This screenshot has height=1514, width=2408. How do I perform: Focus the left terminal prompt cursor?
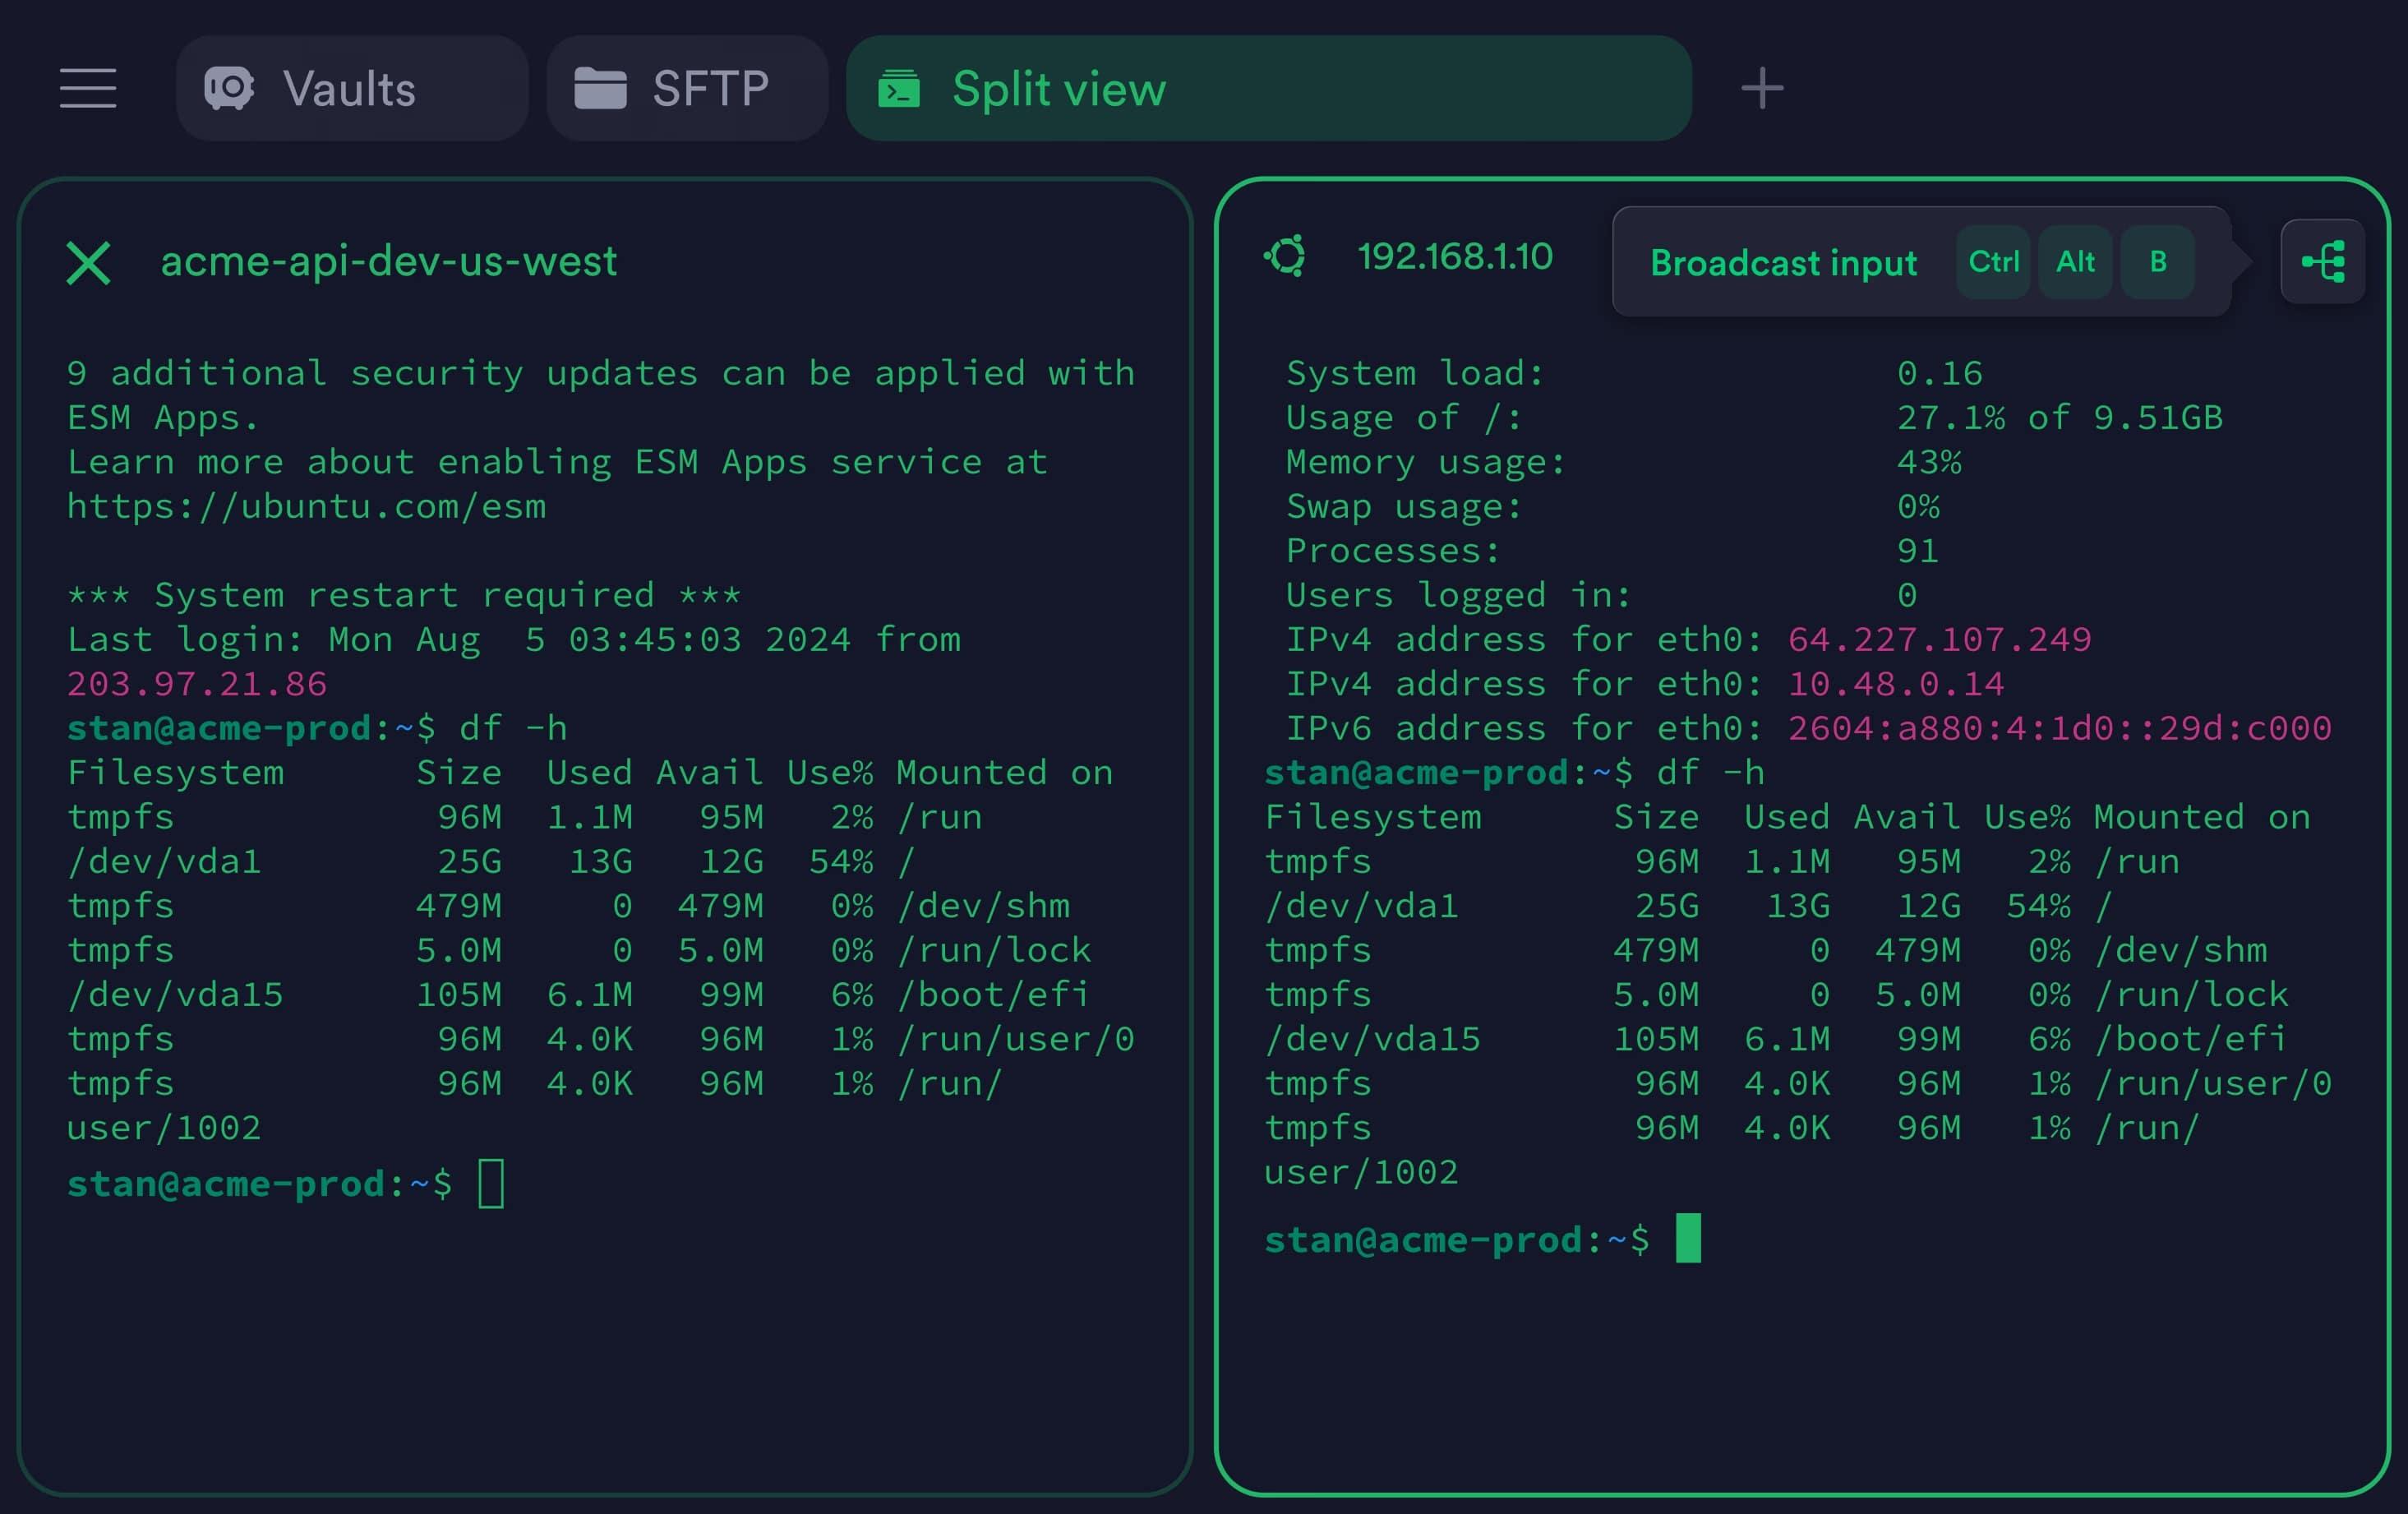pos(491,1184)
